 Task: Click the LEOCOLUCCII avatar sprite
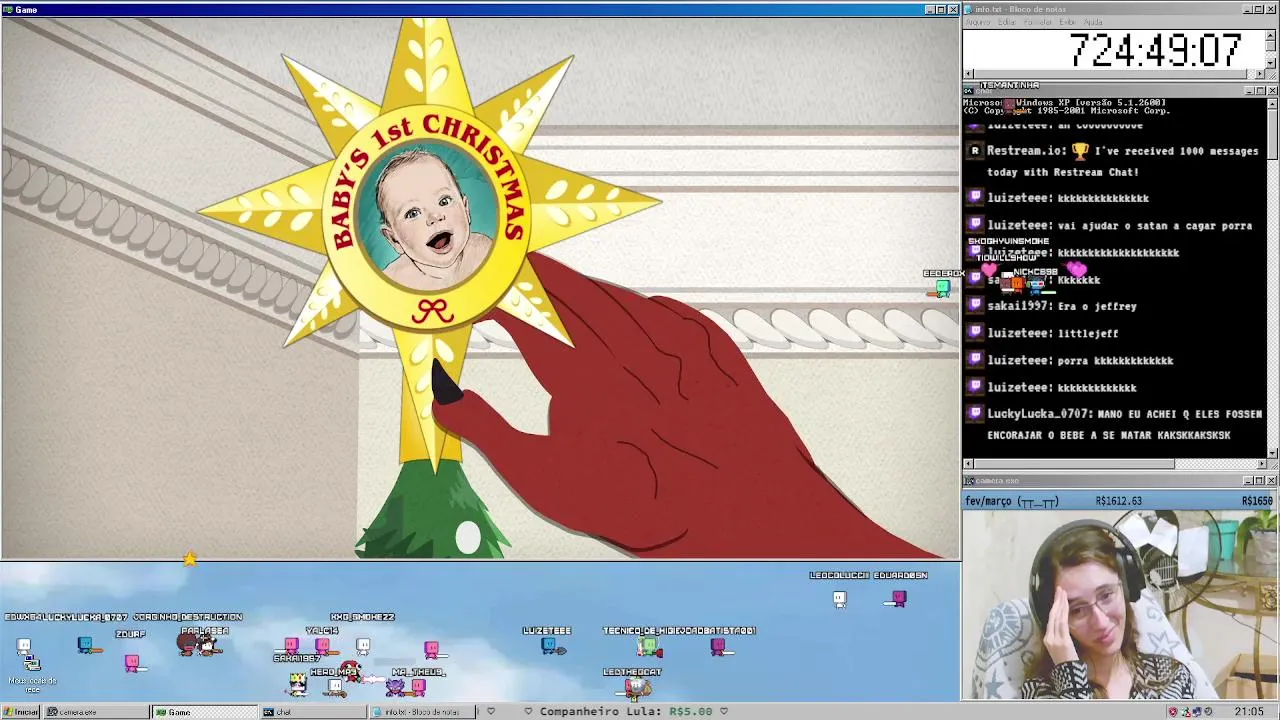tap(840, 598)
